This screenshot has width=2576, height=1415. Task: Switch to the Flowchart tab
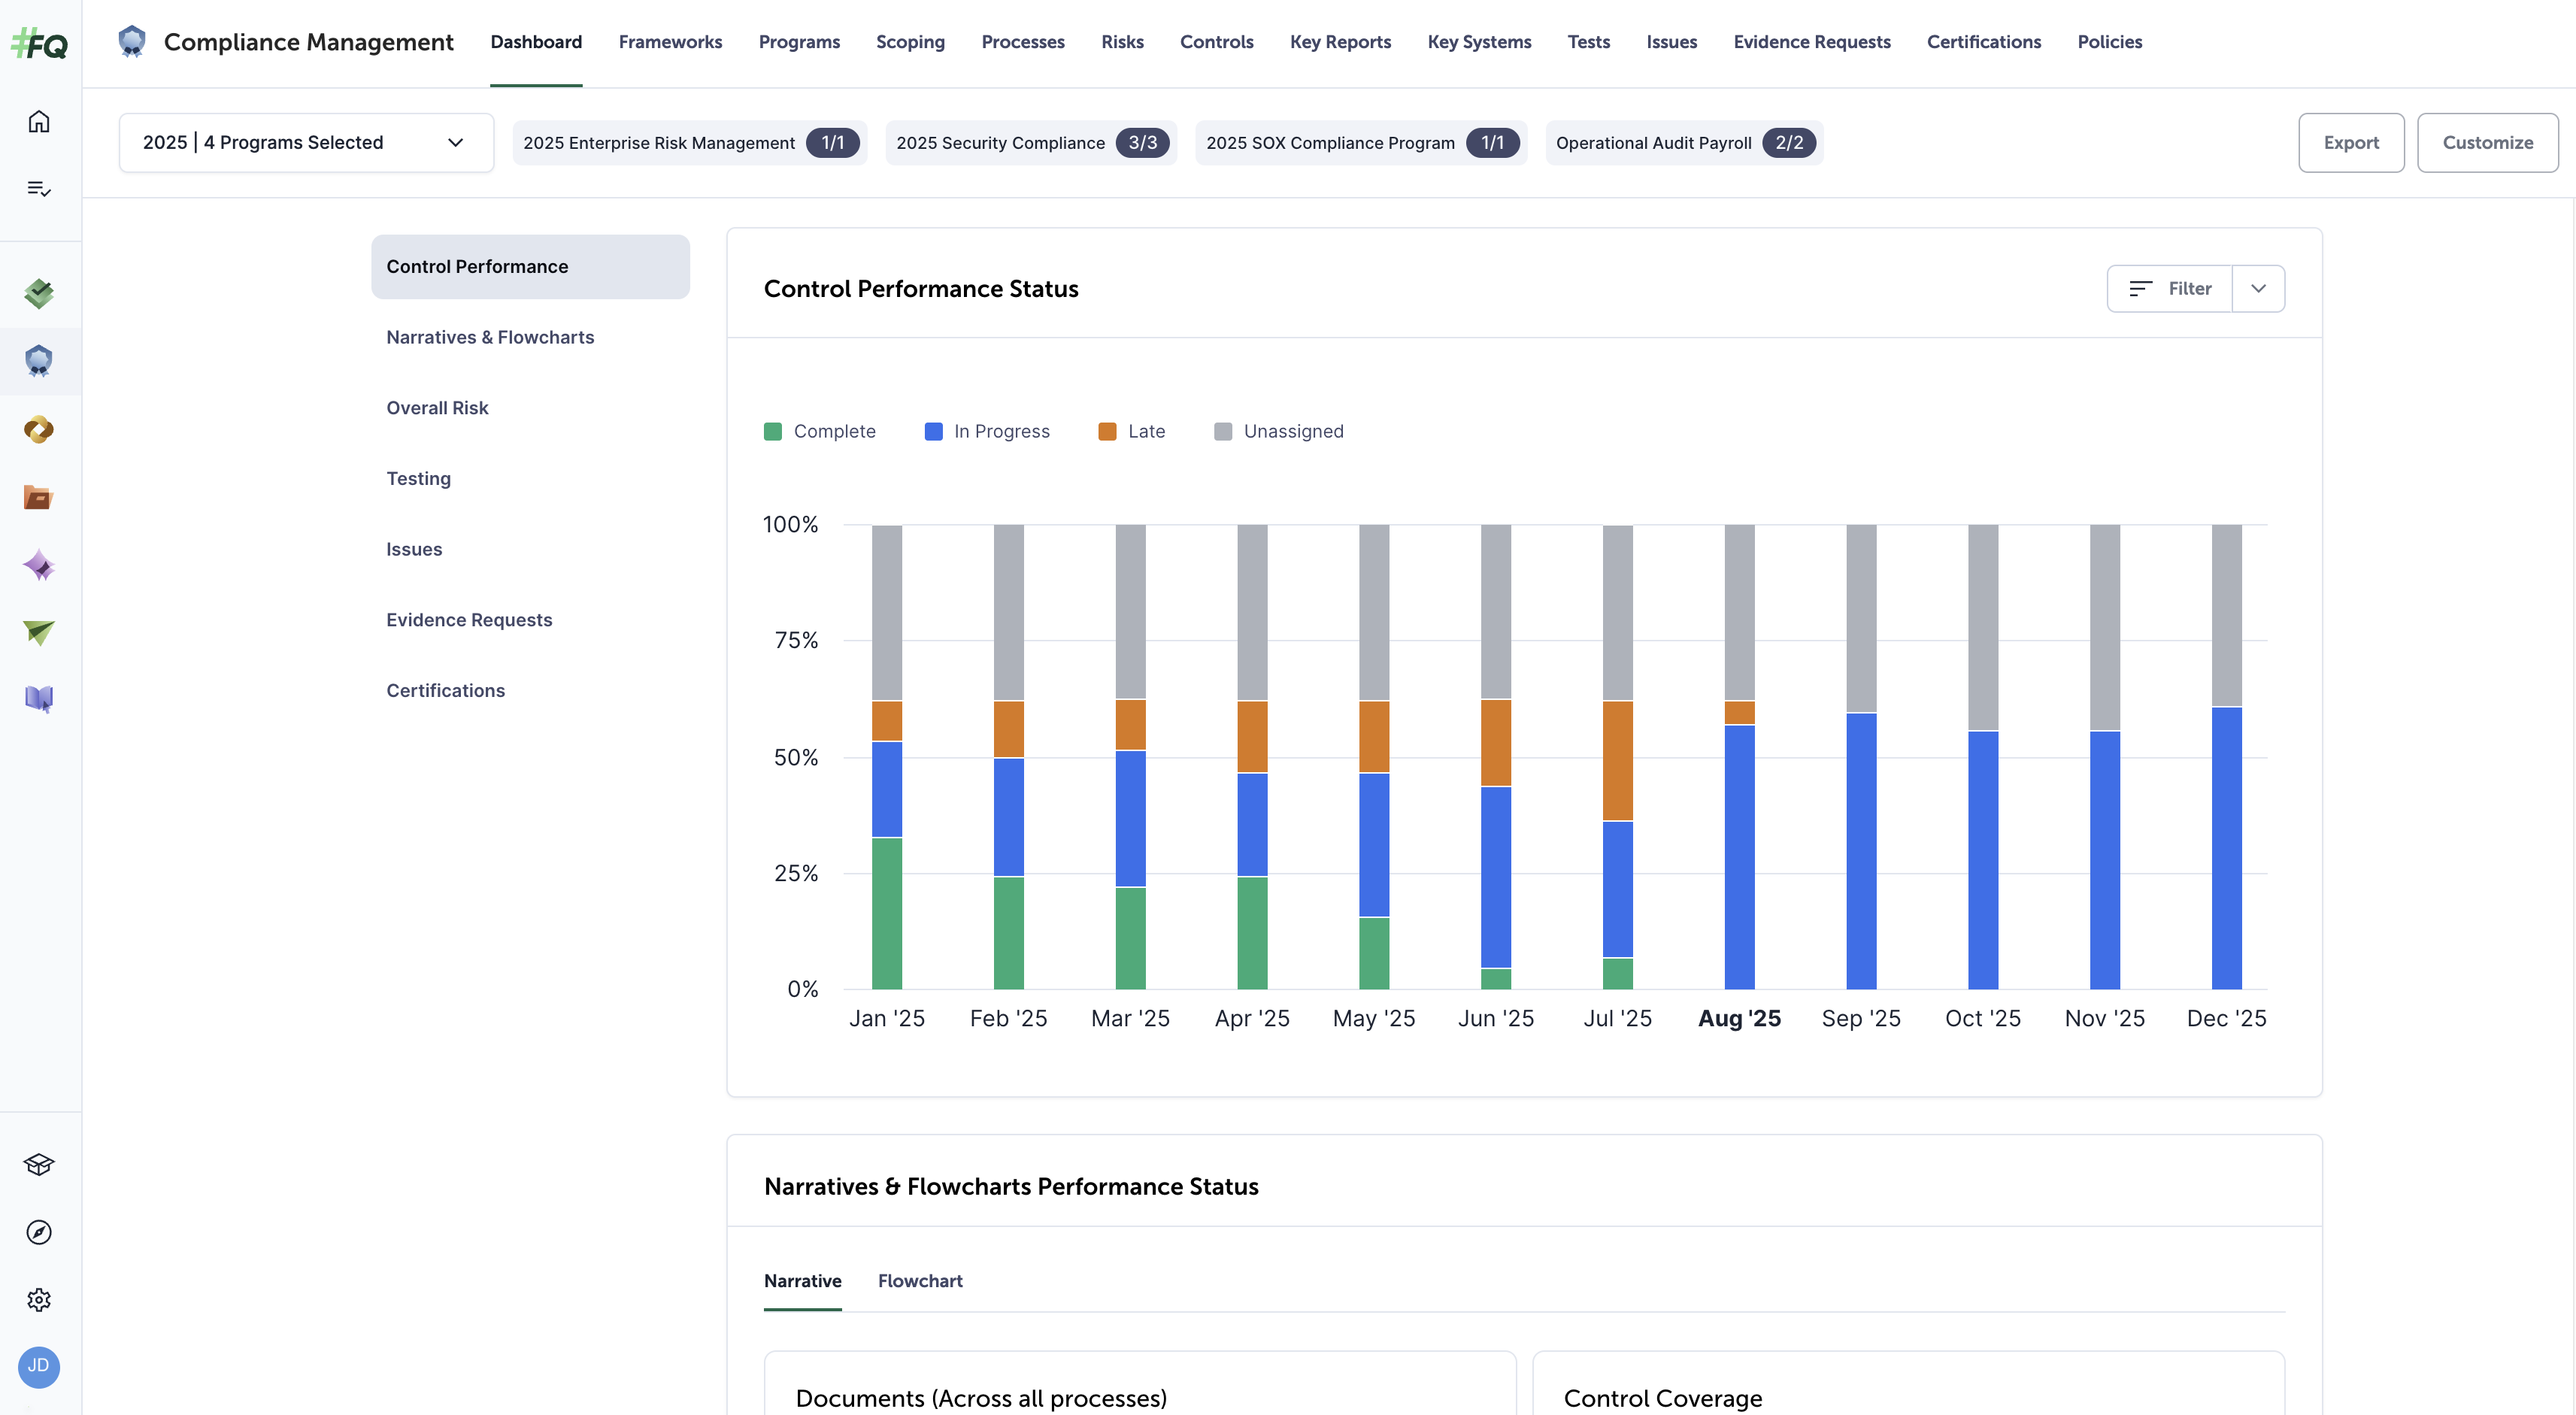(x=920, y=1281)
